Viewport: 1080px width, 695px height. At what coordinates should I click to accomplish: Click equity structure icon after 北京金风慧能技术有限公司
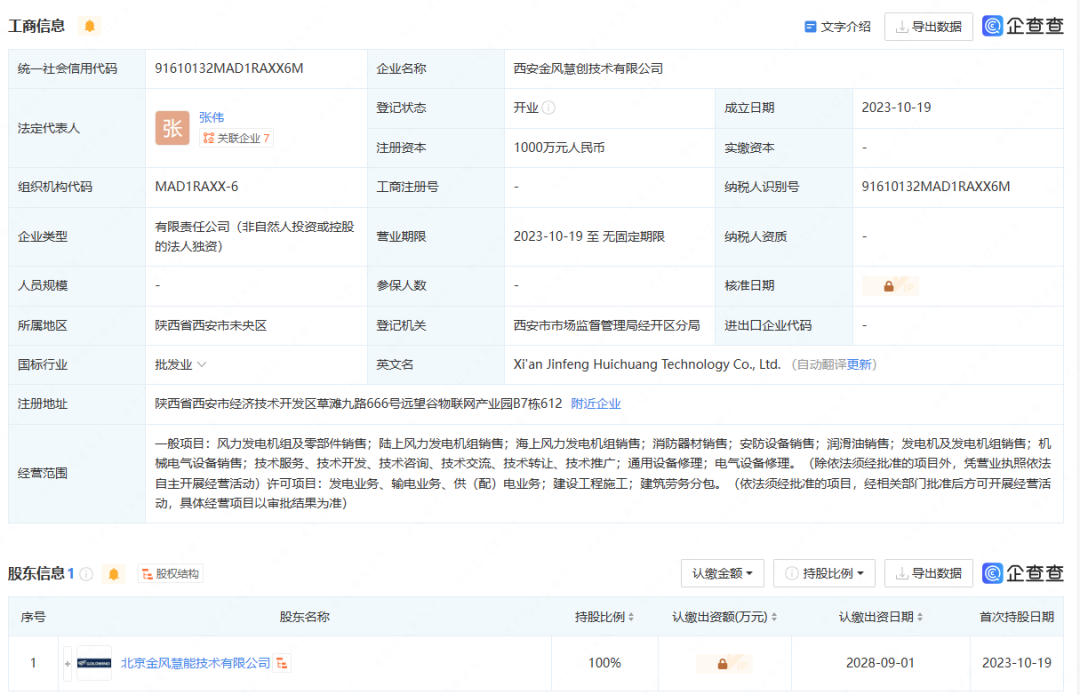coord(284,663)
